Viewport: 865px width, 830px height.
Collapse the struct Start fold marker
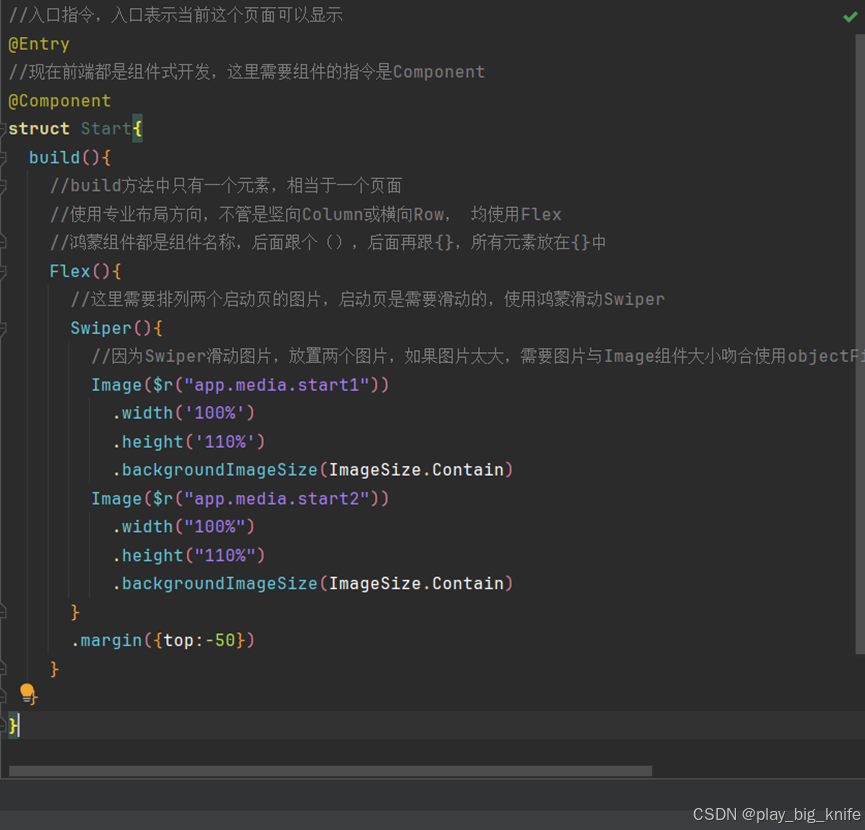click(x=3, y=129)
